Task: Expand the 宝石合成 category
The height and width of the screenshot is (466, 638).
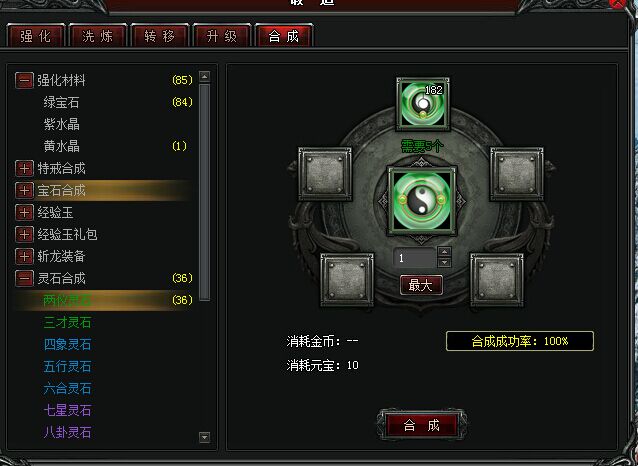Action: [24, 190]
